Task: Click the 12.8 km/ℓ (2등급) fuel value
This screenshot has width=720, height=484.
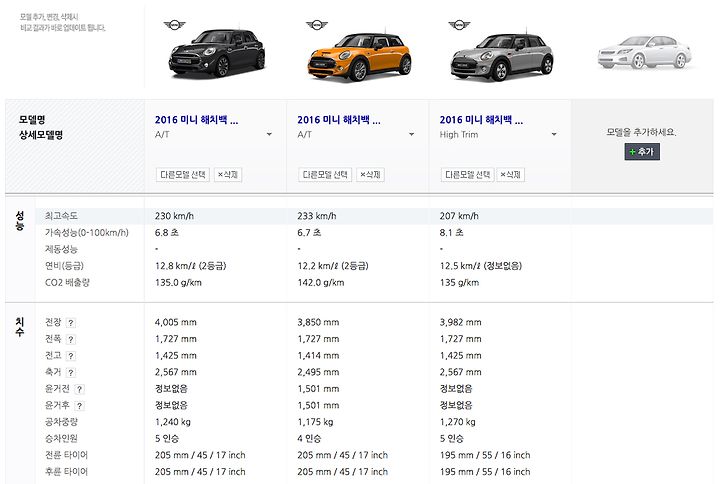Action: pos(191,266)
